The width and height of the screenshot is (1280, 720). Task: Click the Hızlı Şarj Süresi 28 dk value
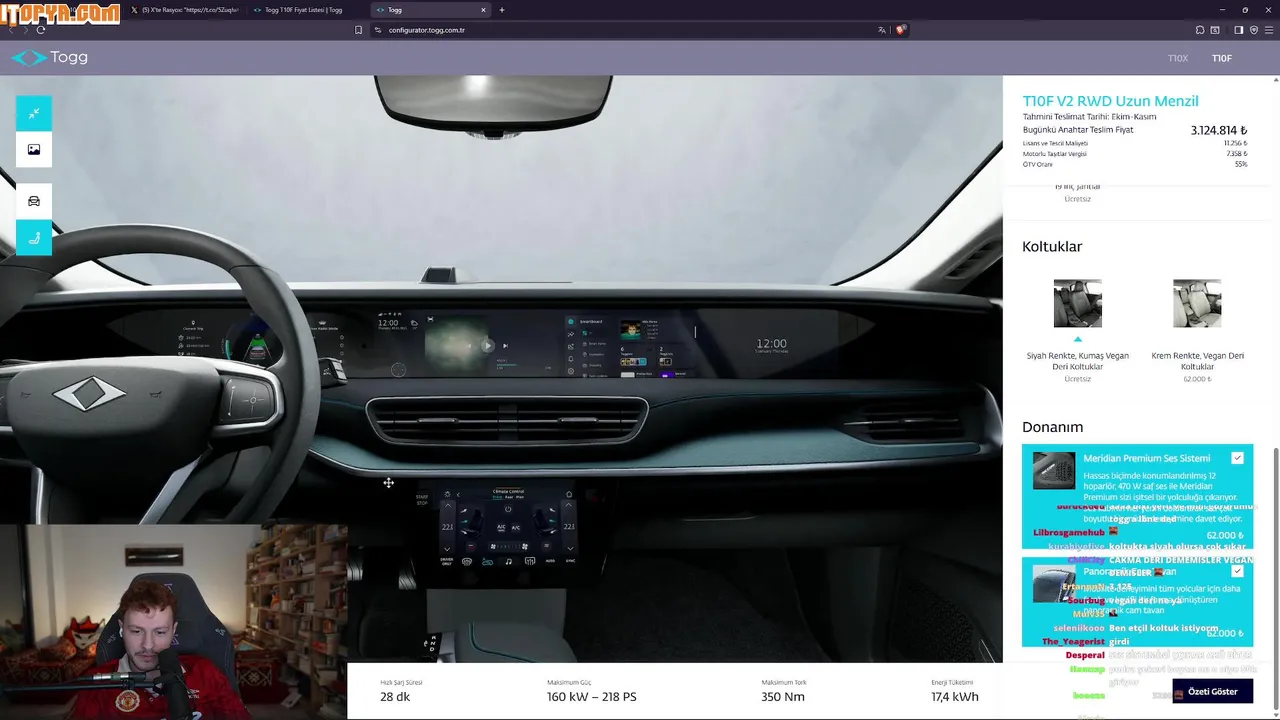[395, 697]
